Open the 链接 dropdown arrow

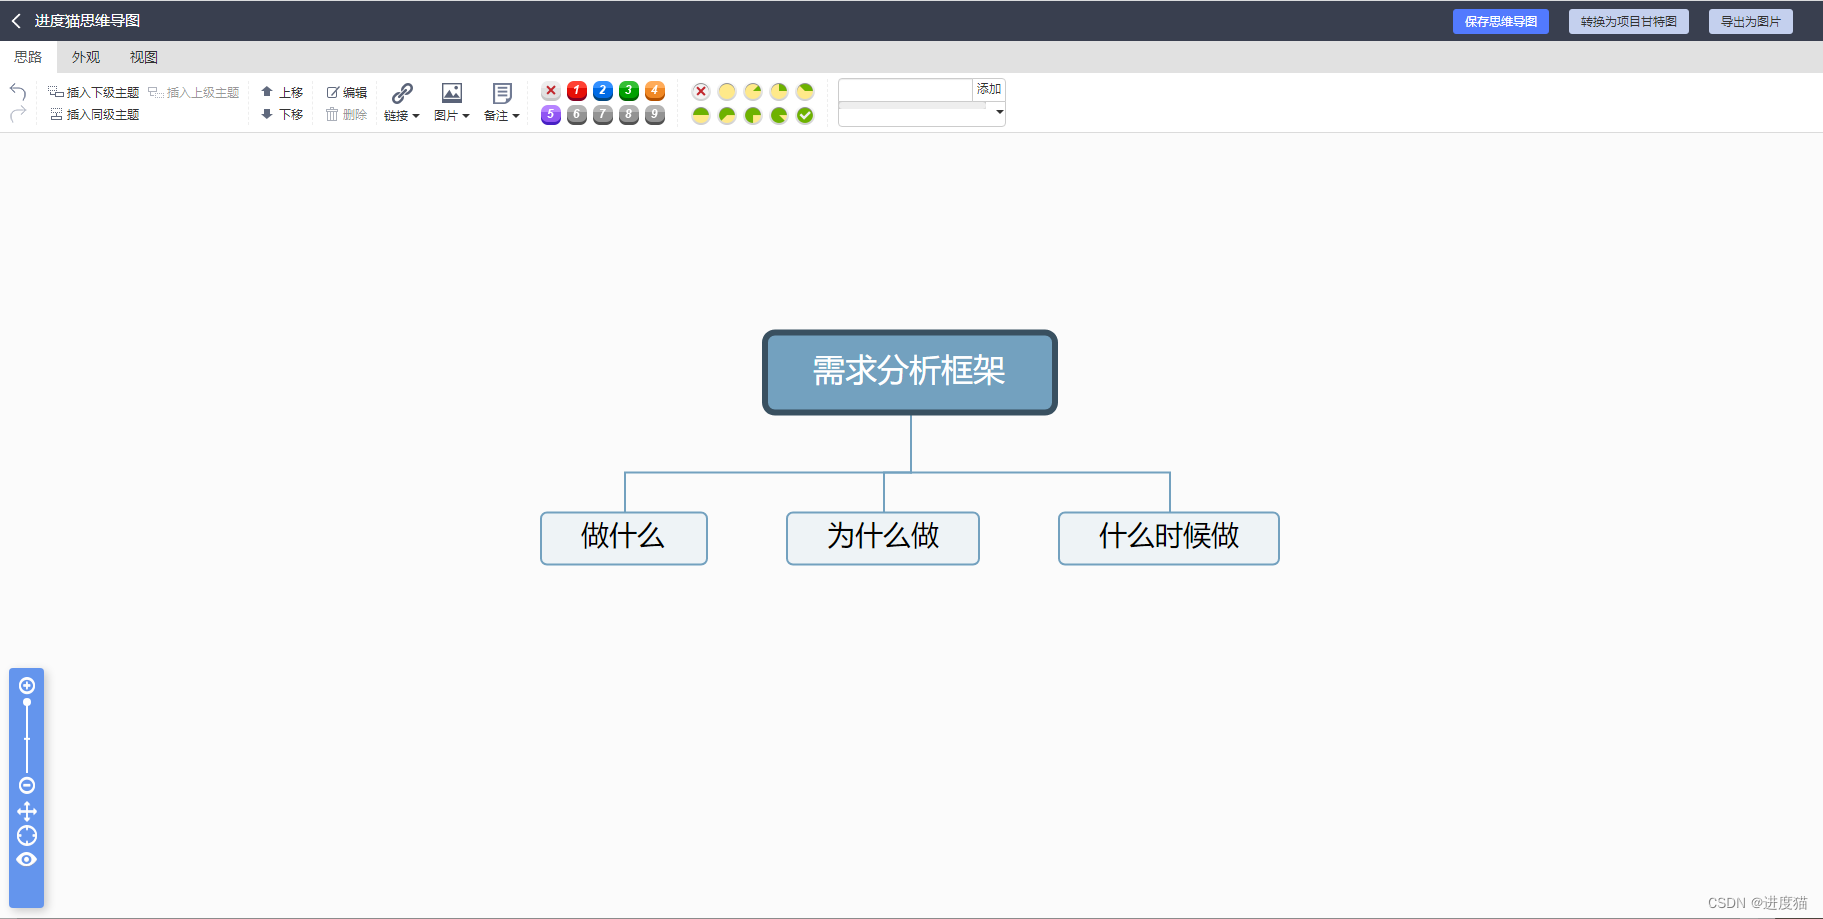[x=415, y=116]
